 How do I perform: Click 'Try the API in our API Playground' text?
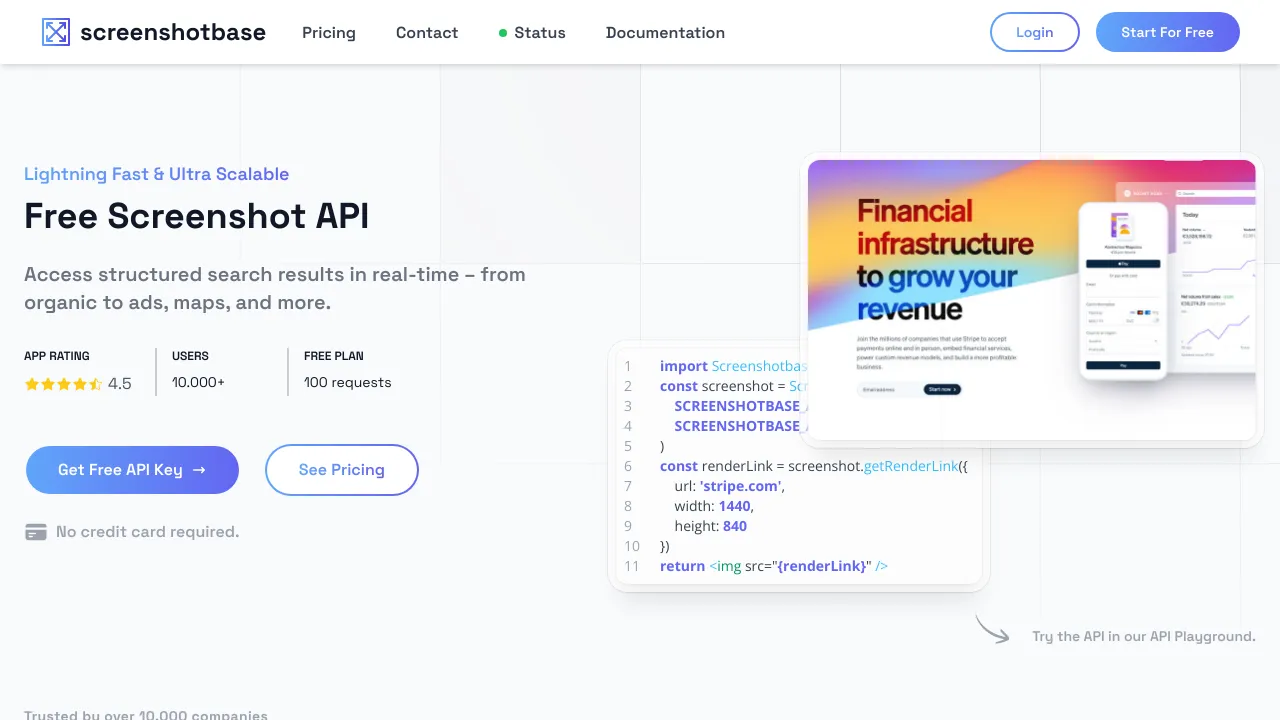1143,636
